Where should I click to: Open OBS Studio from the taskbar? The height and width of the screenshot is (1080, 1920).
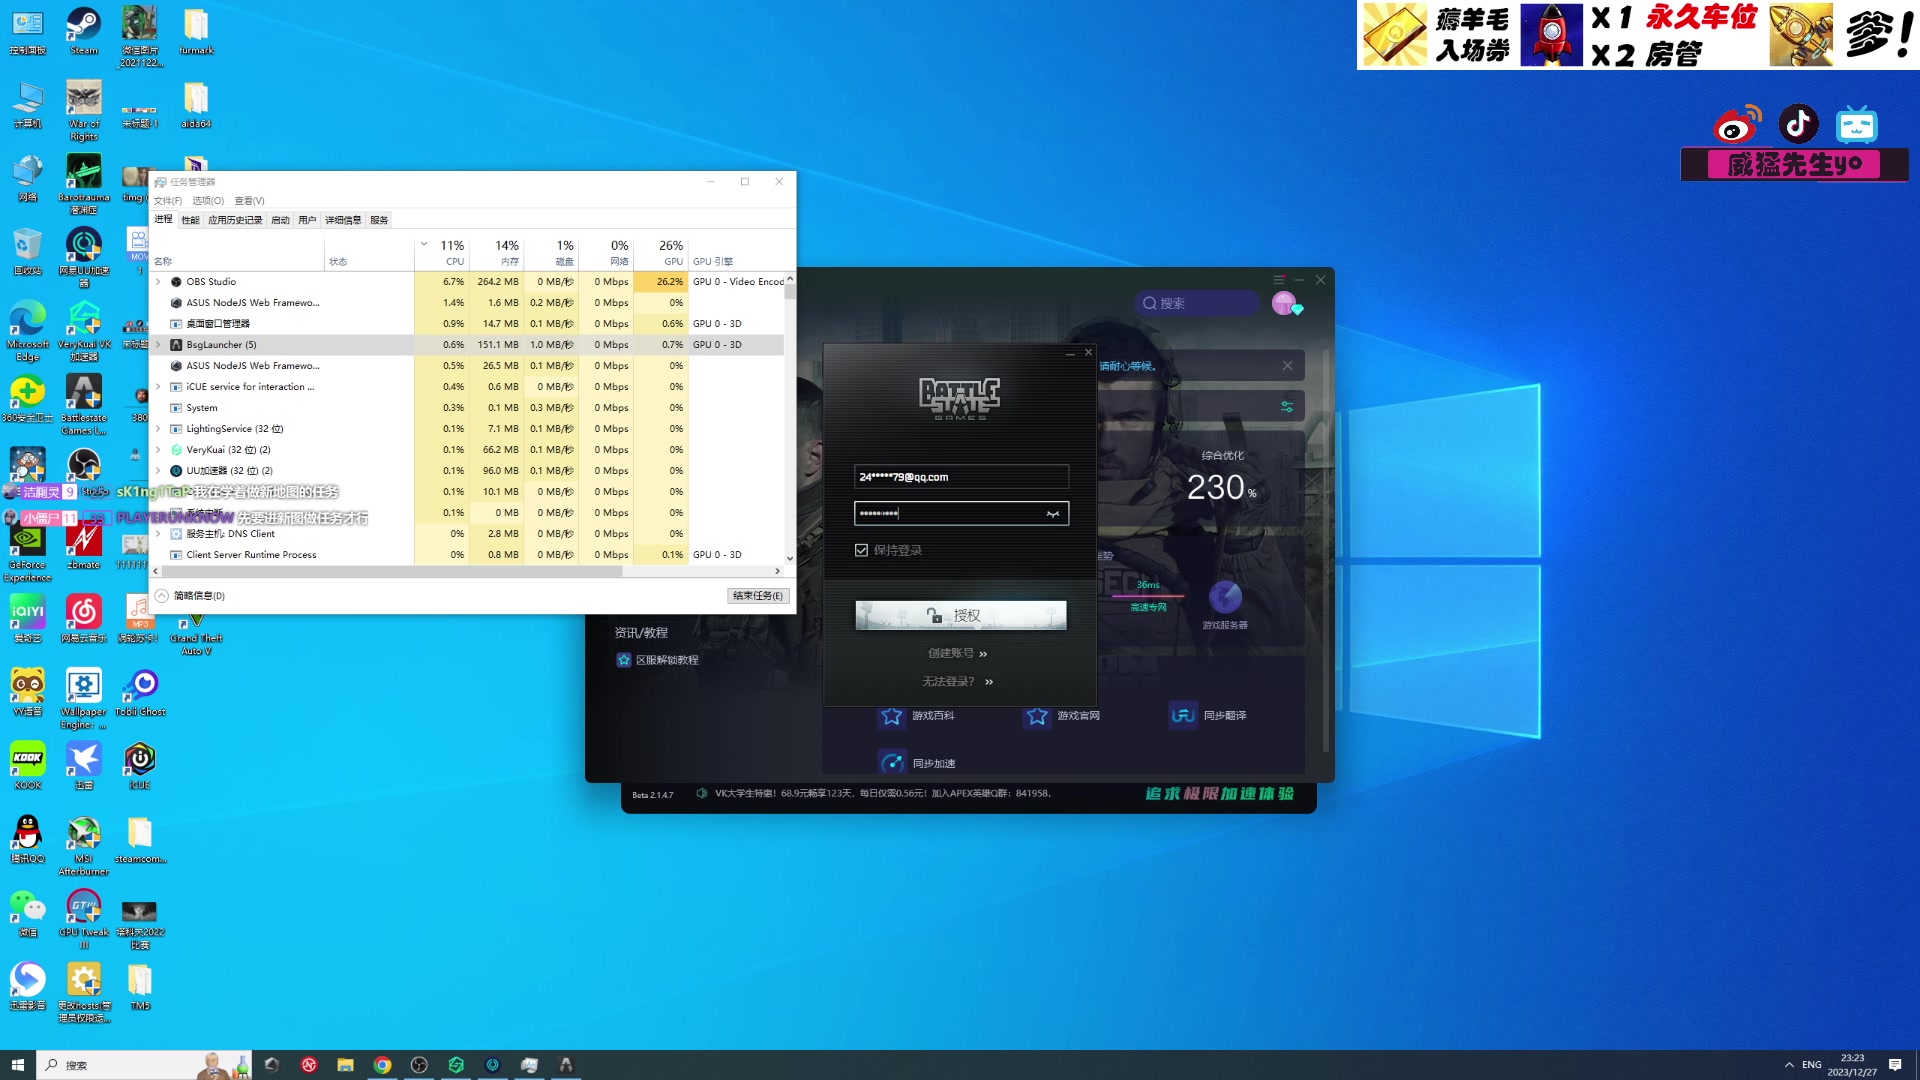pyautogui.click(x=419, y=1065)
